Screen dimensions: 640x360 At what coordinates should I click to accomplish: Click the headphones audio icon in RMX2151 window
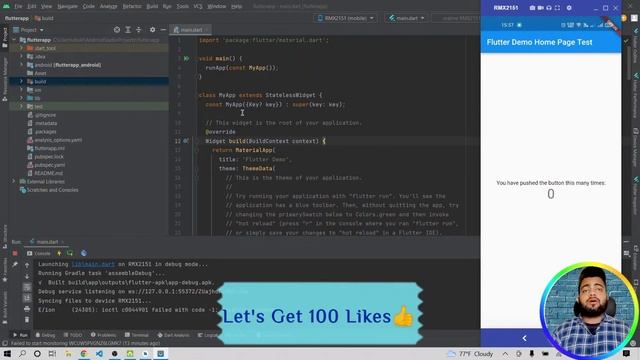[x=549, y=8]
